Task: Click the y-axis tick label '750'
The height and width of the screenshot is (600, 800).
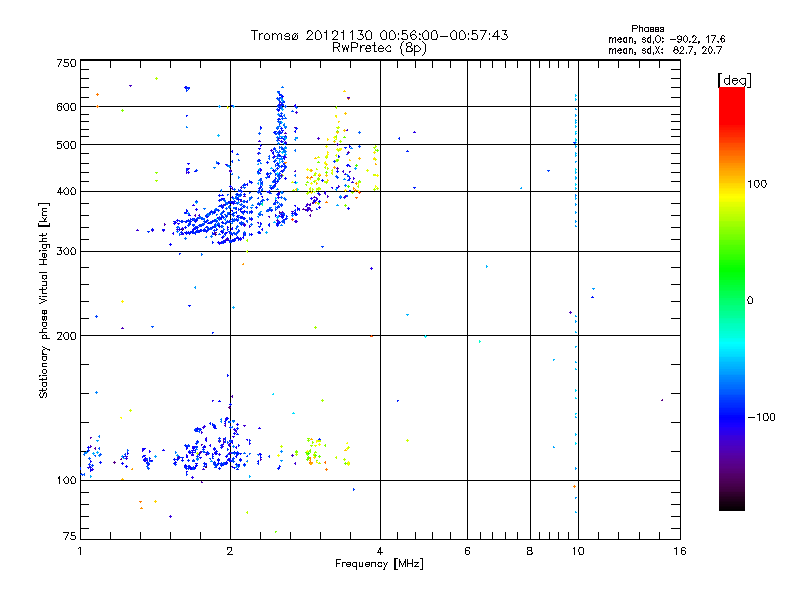Action: click(x=66, y=63)
